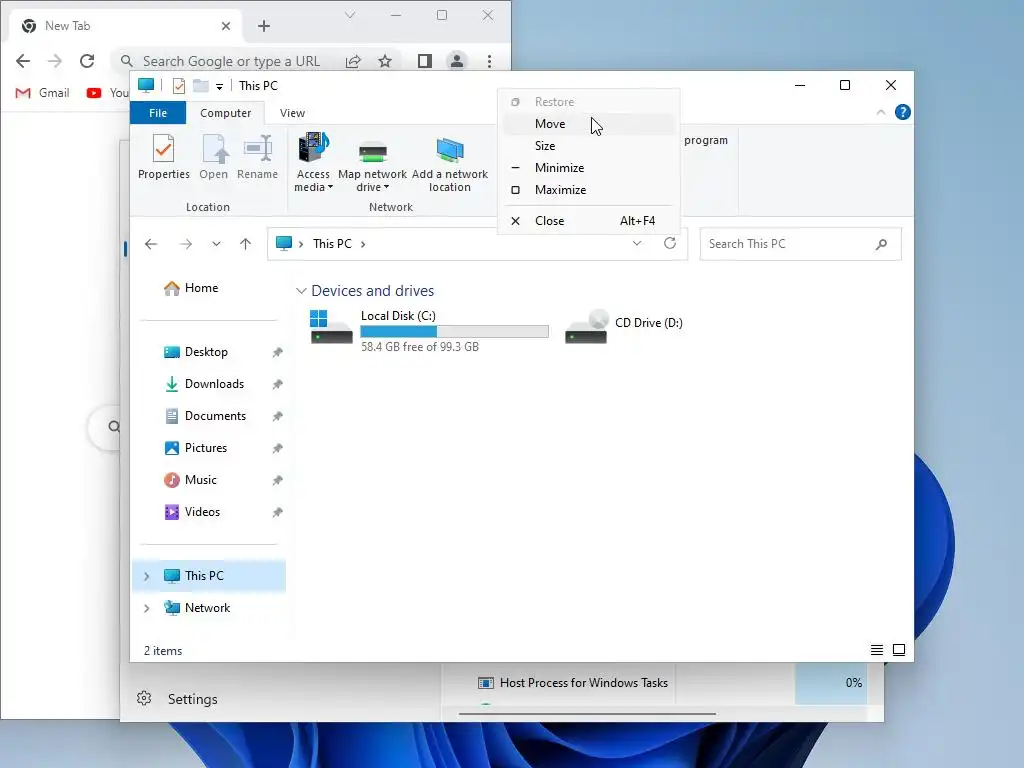
Task: Click the Chrome share page icon
Action: pos(353,61)
